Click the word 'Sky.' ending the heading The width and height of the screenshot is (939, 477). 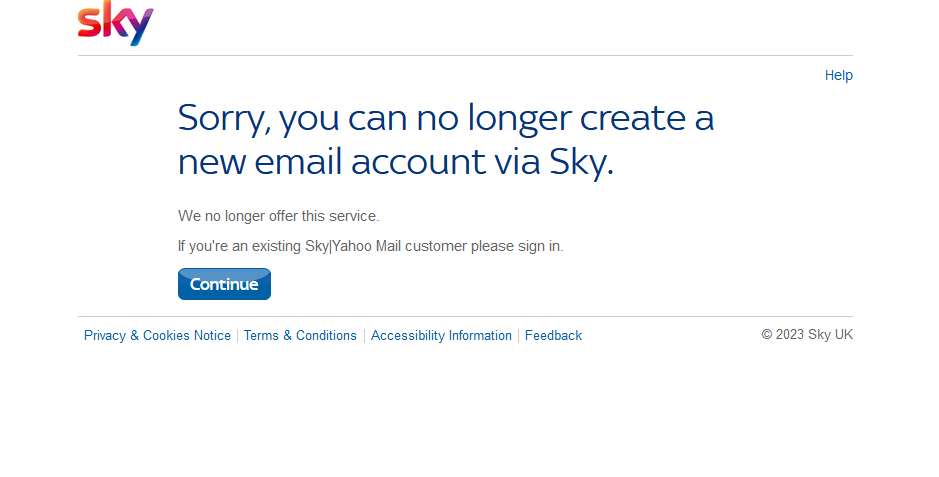(x=582, y=162)
